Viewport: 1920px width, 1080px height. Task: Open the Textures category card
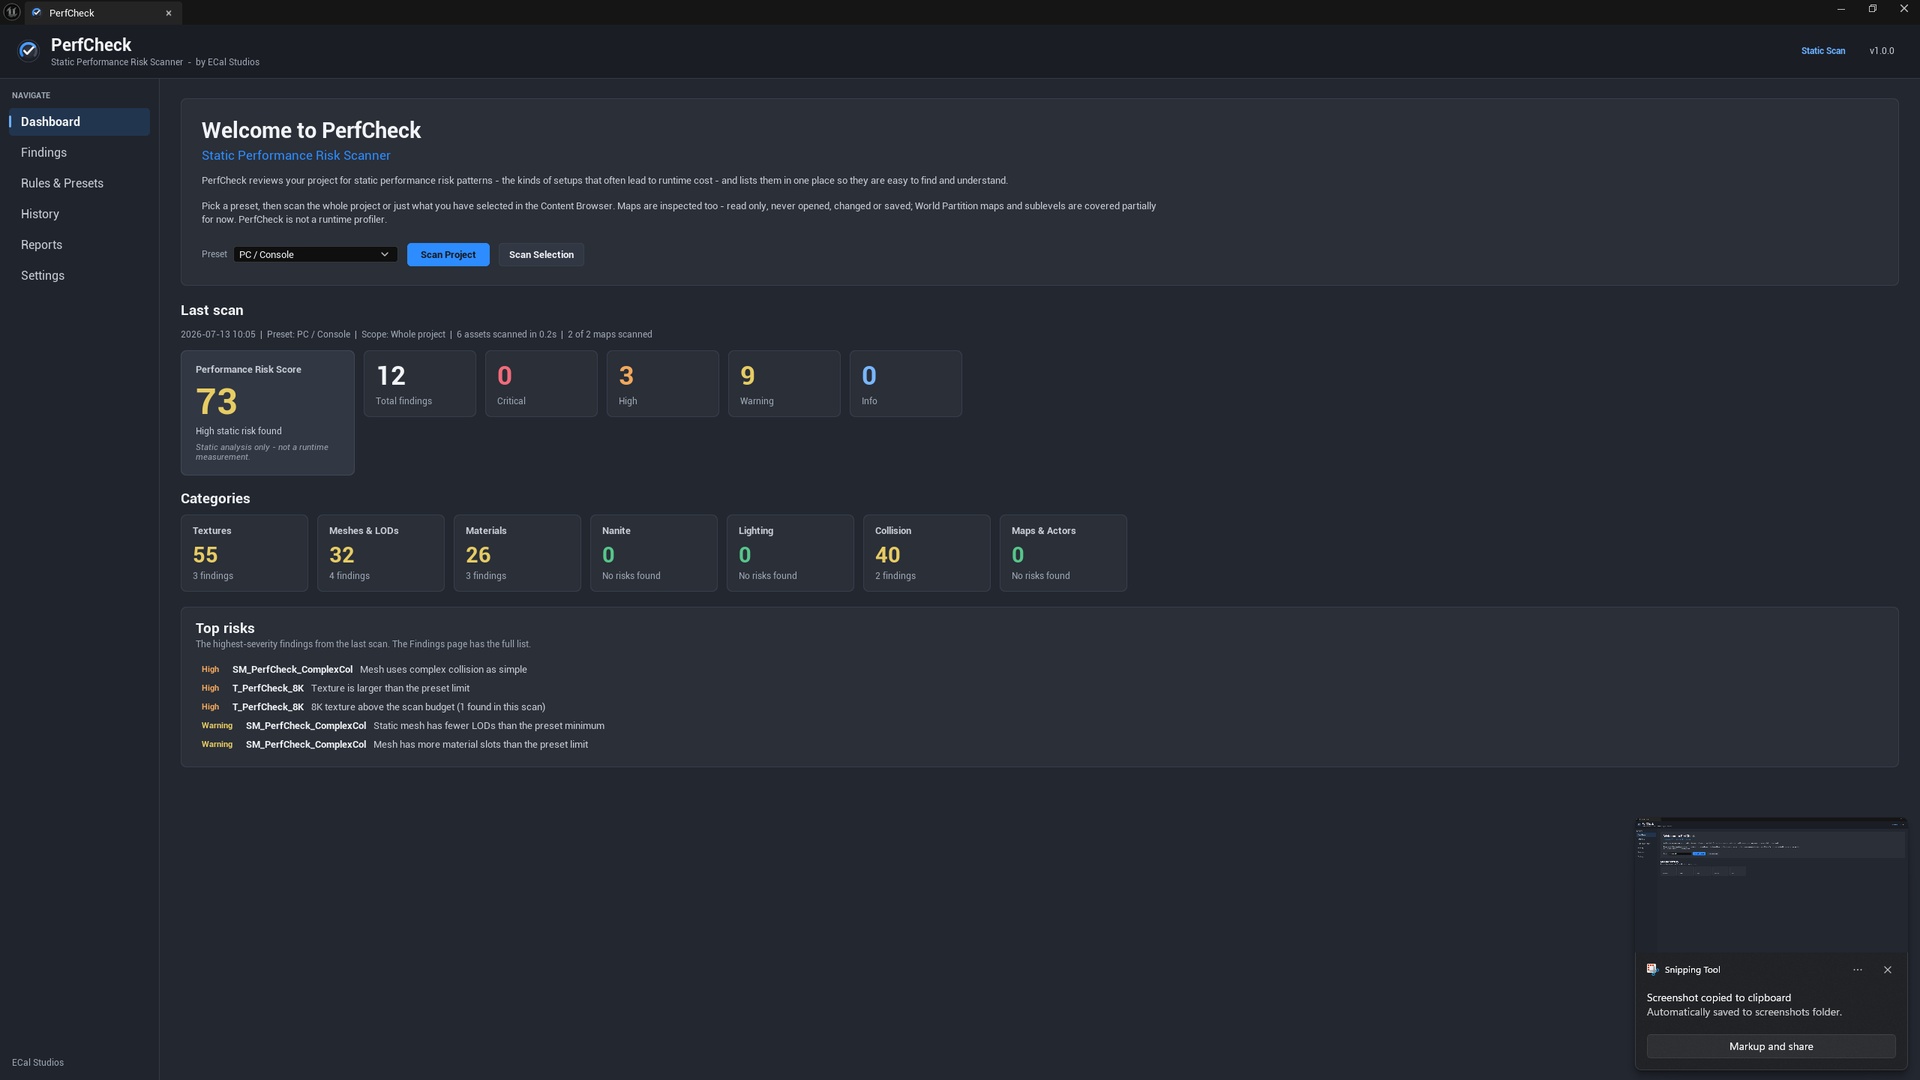coord(244,553)
